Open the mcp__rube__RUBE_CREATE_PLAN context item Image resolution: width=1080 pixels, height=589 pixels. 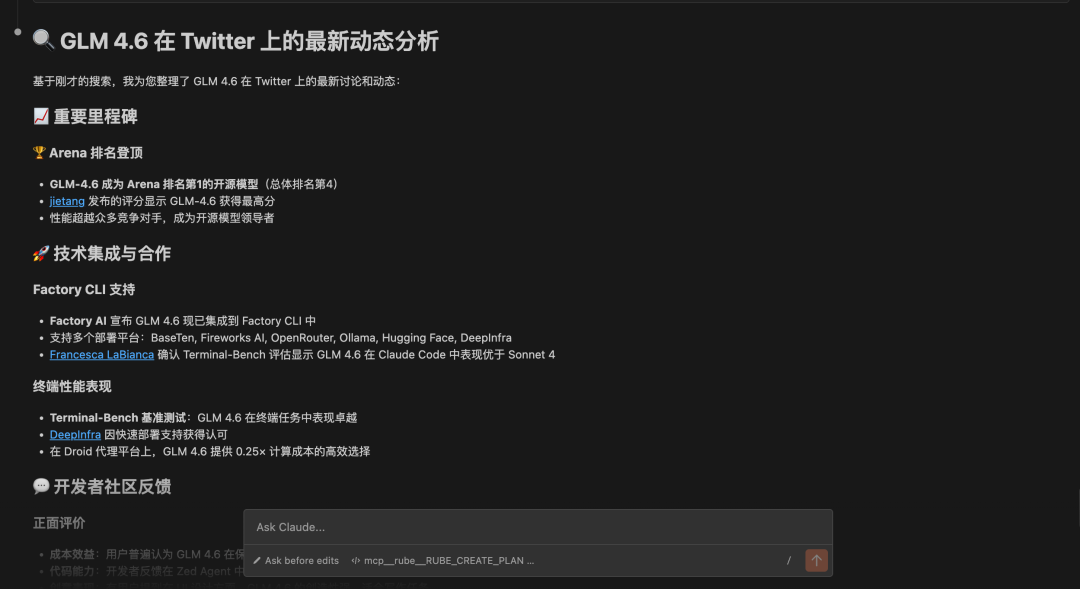coord(443,561)
